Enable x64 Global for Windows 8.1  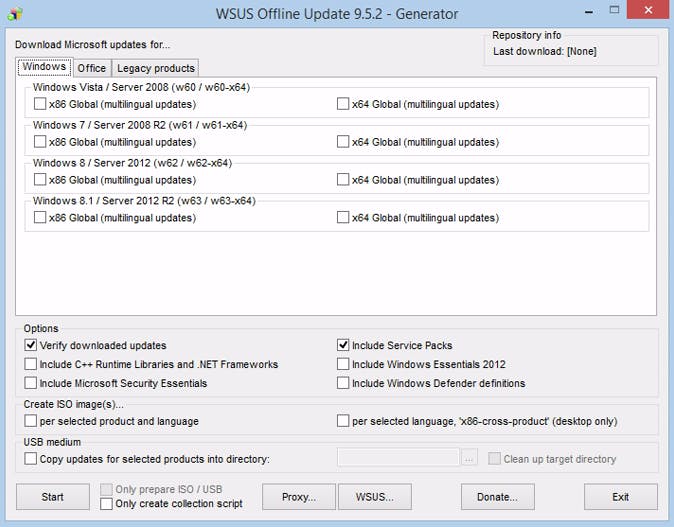(343, 217)
